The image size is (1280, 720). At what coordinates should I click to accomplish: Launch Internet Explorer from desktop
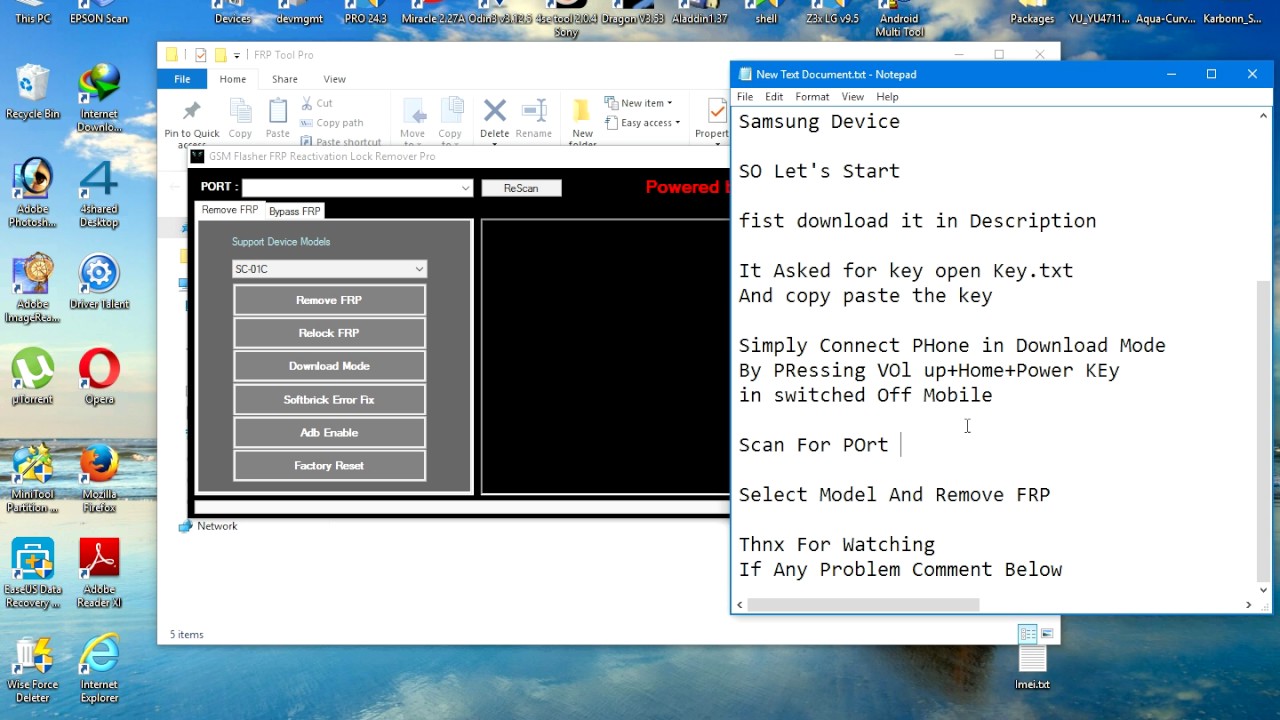click(x=99, y=669)
